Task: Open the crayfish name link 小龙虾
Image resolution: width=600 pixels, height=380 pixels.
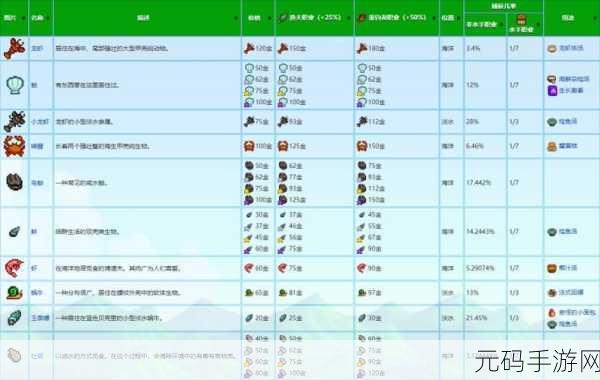Action: point(40,122)
